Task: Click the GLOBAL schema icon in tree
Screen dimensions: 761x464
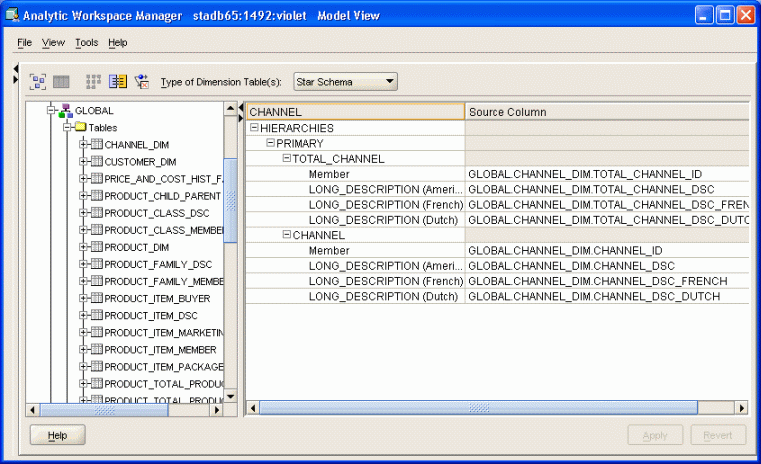Action: [66, 111]
